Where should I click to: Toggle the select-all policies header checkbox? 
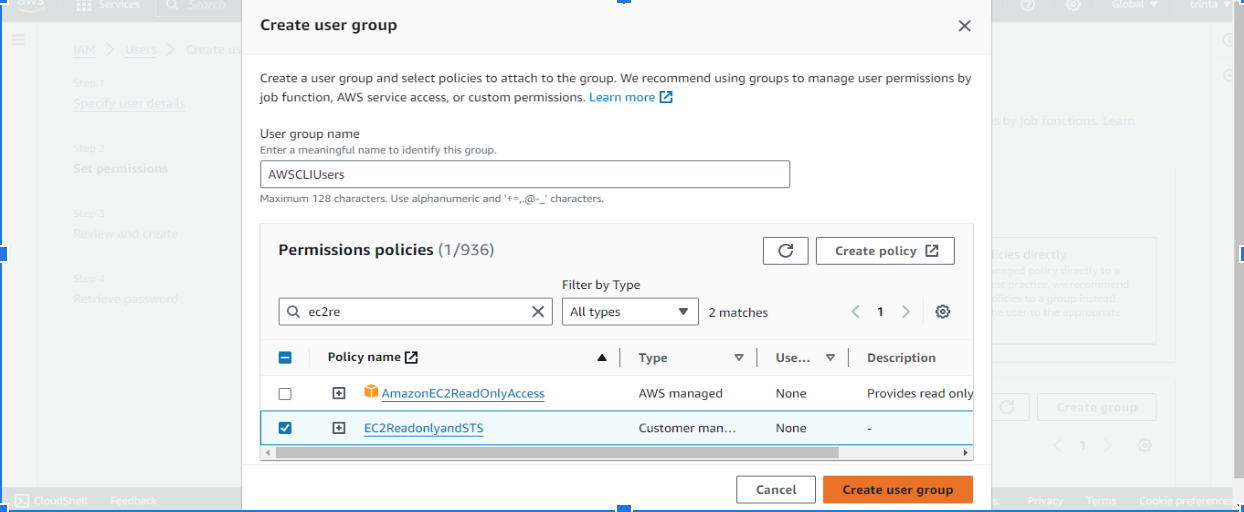point(285,358)
